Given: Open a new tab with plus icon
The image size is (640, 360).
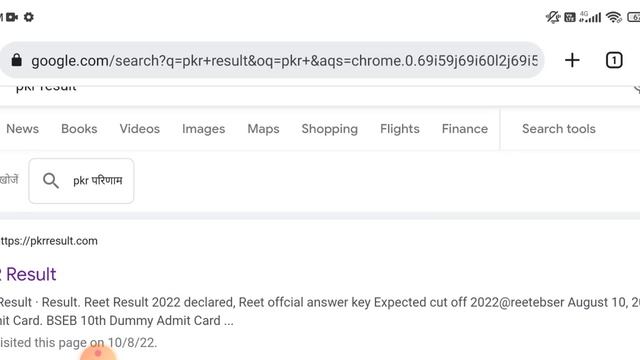Looking at the screenshot, I should pos(572,60).
